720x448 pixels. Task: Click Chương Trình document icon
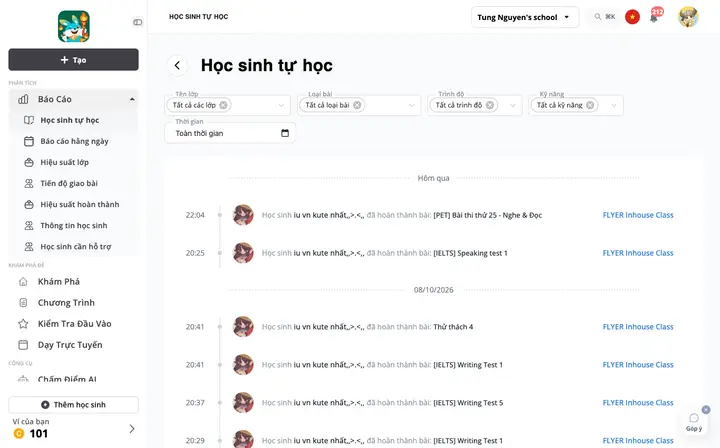[23, 303]
